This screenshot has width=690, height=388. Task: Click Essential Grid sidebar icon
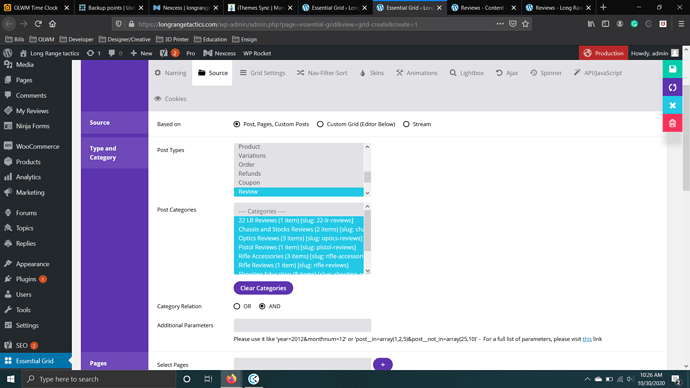coord(8,361)
